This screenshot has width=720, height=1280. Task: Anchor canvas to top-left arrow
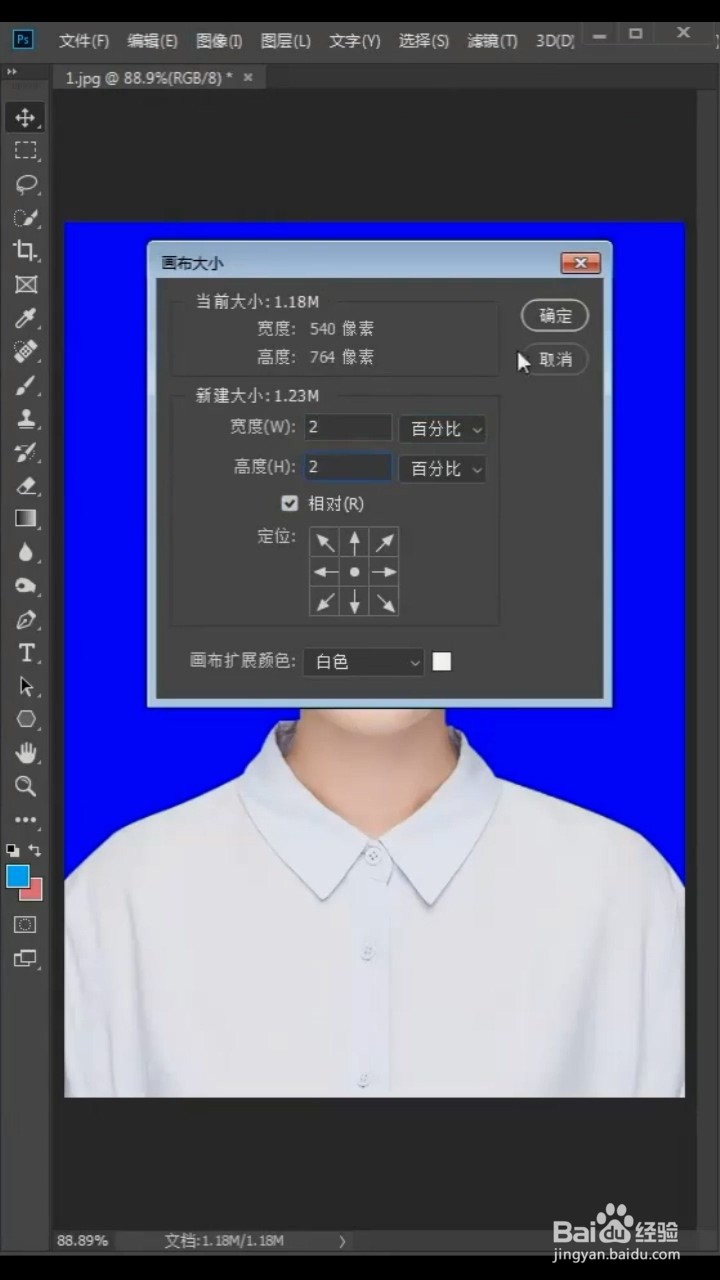coord(325,543)
